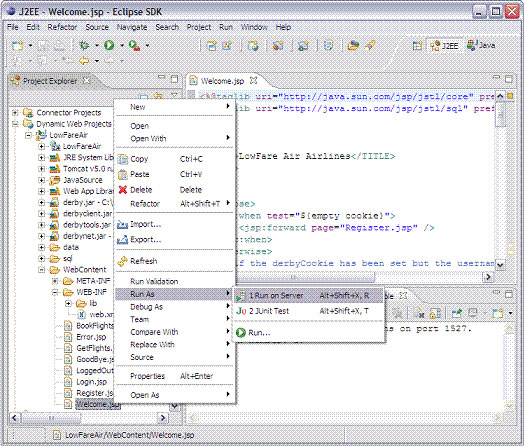
Task: Click Project Explorer horizontal scrollbar right arrow
Action: click(163, 418)
